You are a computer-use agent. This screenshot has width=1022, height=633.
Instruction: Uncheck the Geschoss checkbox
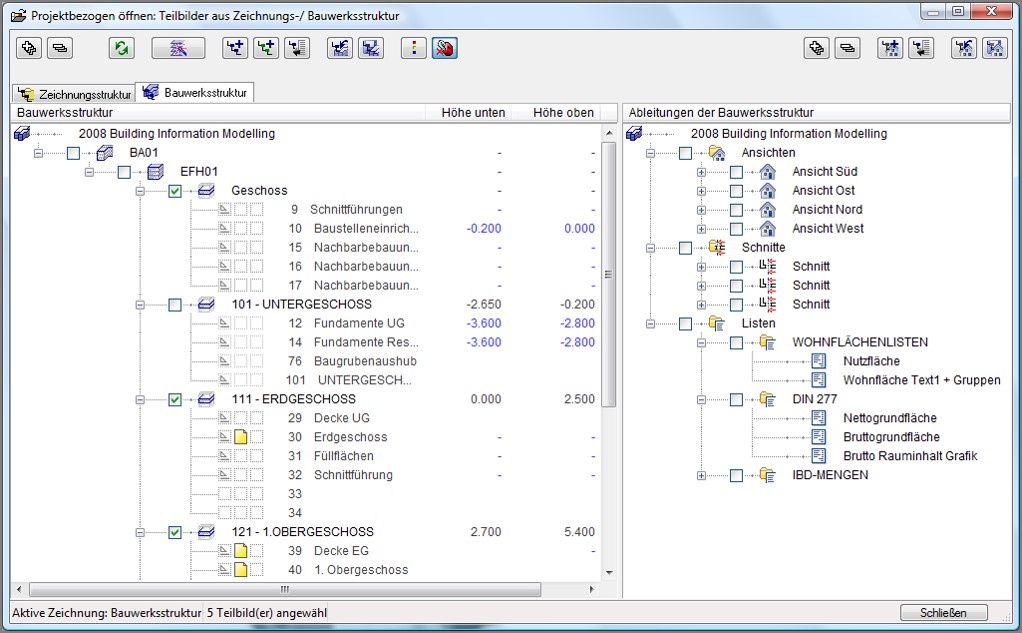(175, 191)
